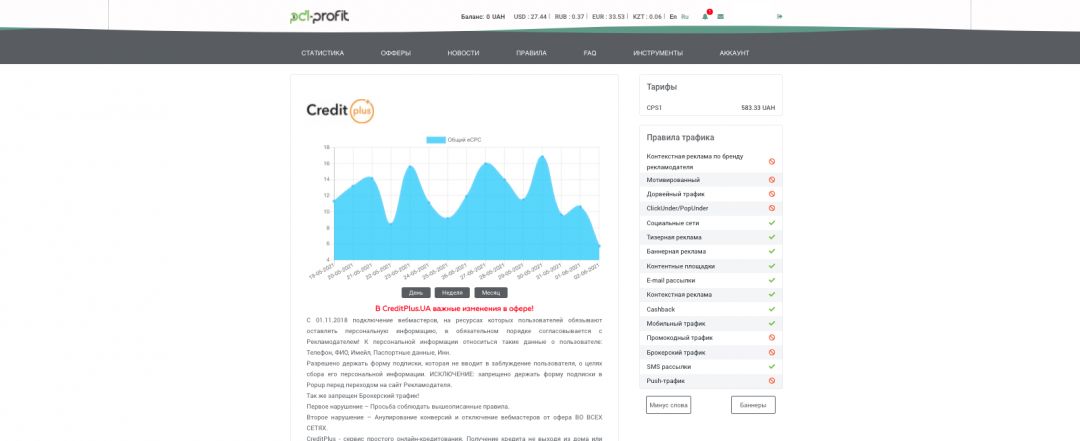Show chart by День

point(416,293)
